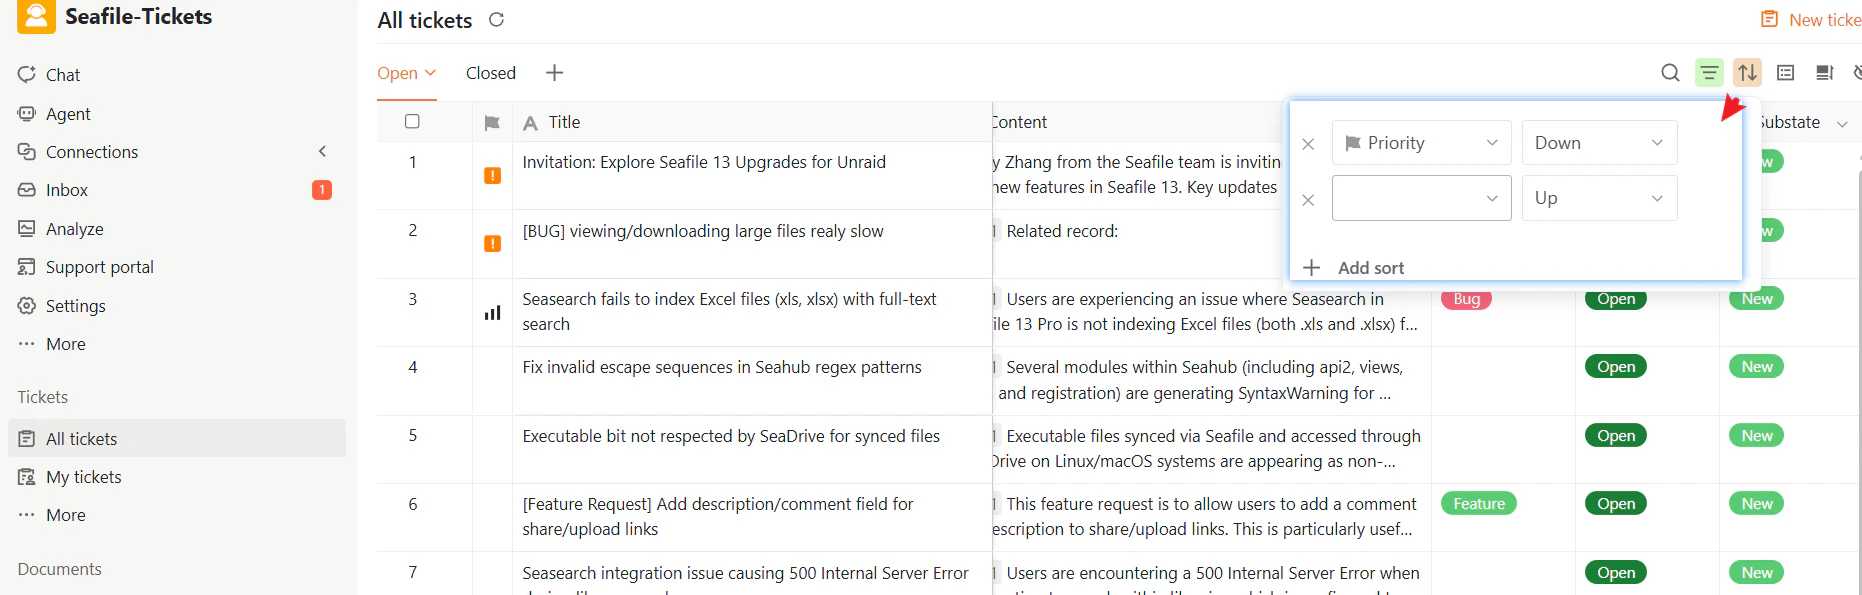Refresh the All tickets view
Image resolution: width=1862 pixels, height=595 pixels.
tap(496, 20)
